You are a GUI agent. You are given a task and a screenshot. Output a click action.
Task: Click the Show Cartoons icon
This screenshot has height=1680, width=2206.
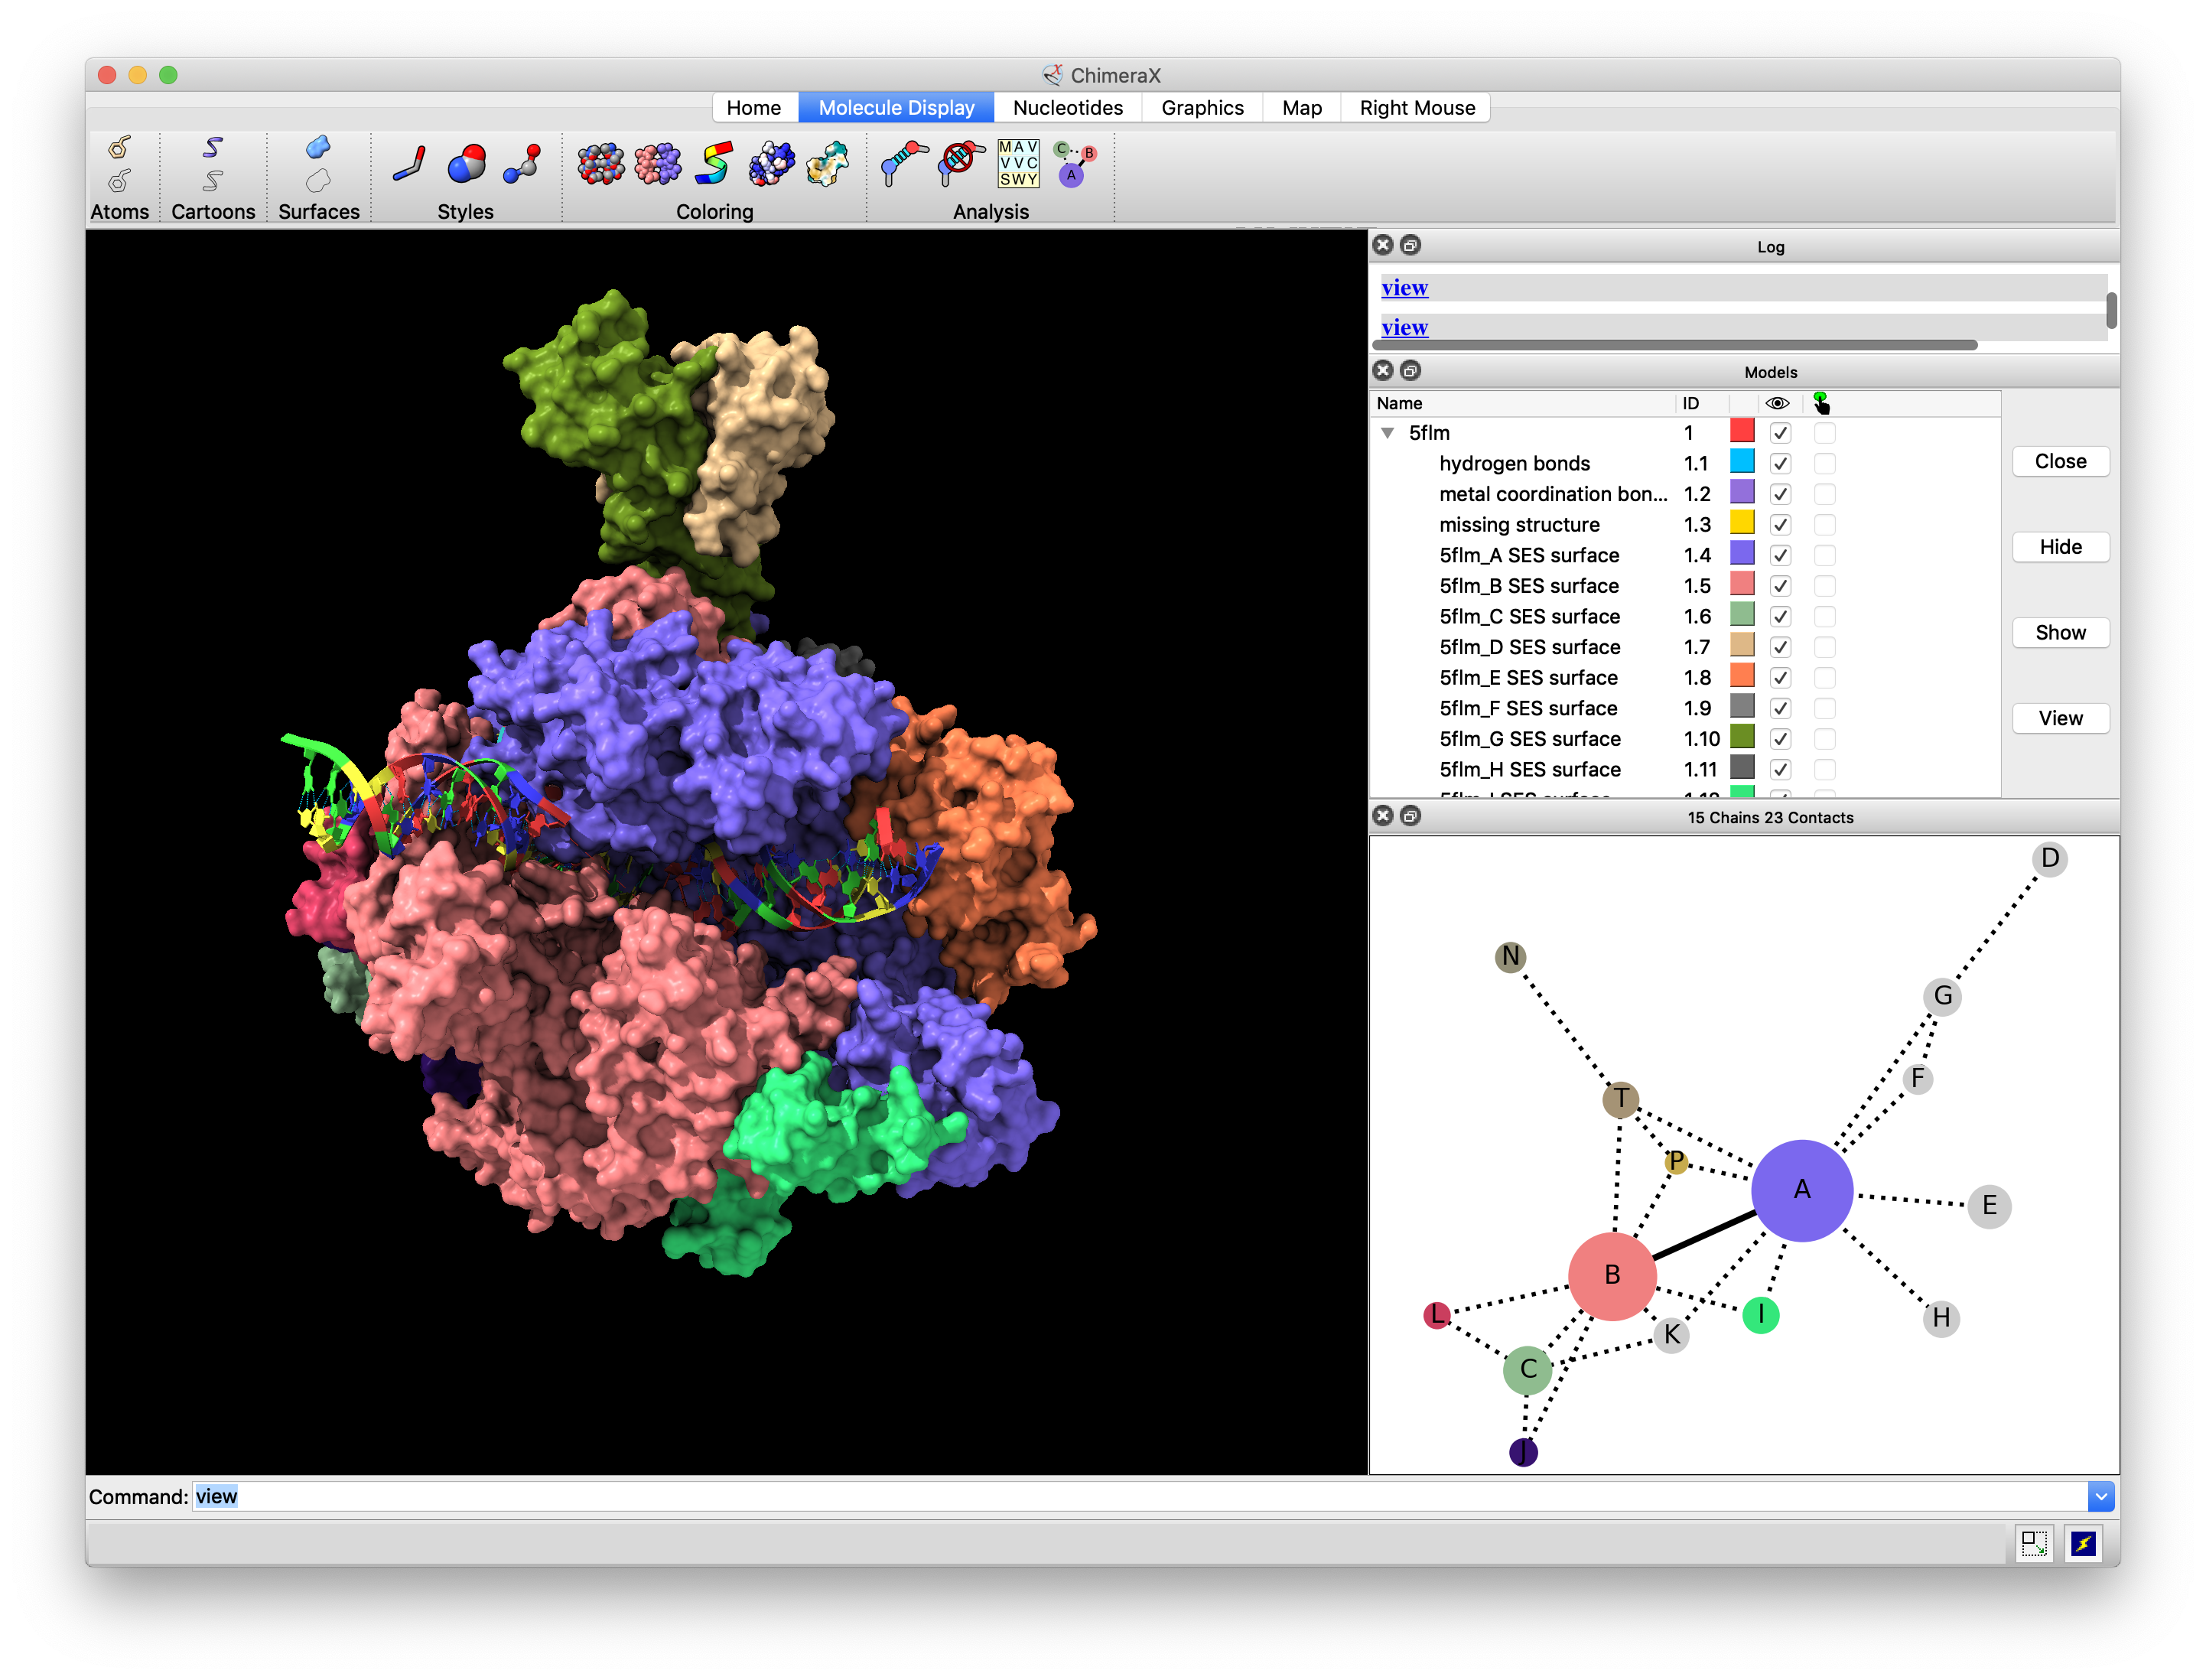(212, 147)
